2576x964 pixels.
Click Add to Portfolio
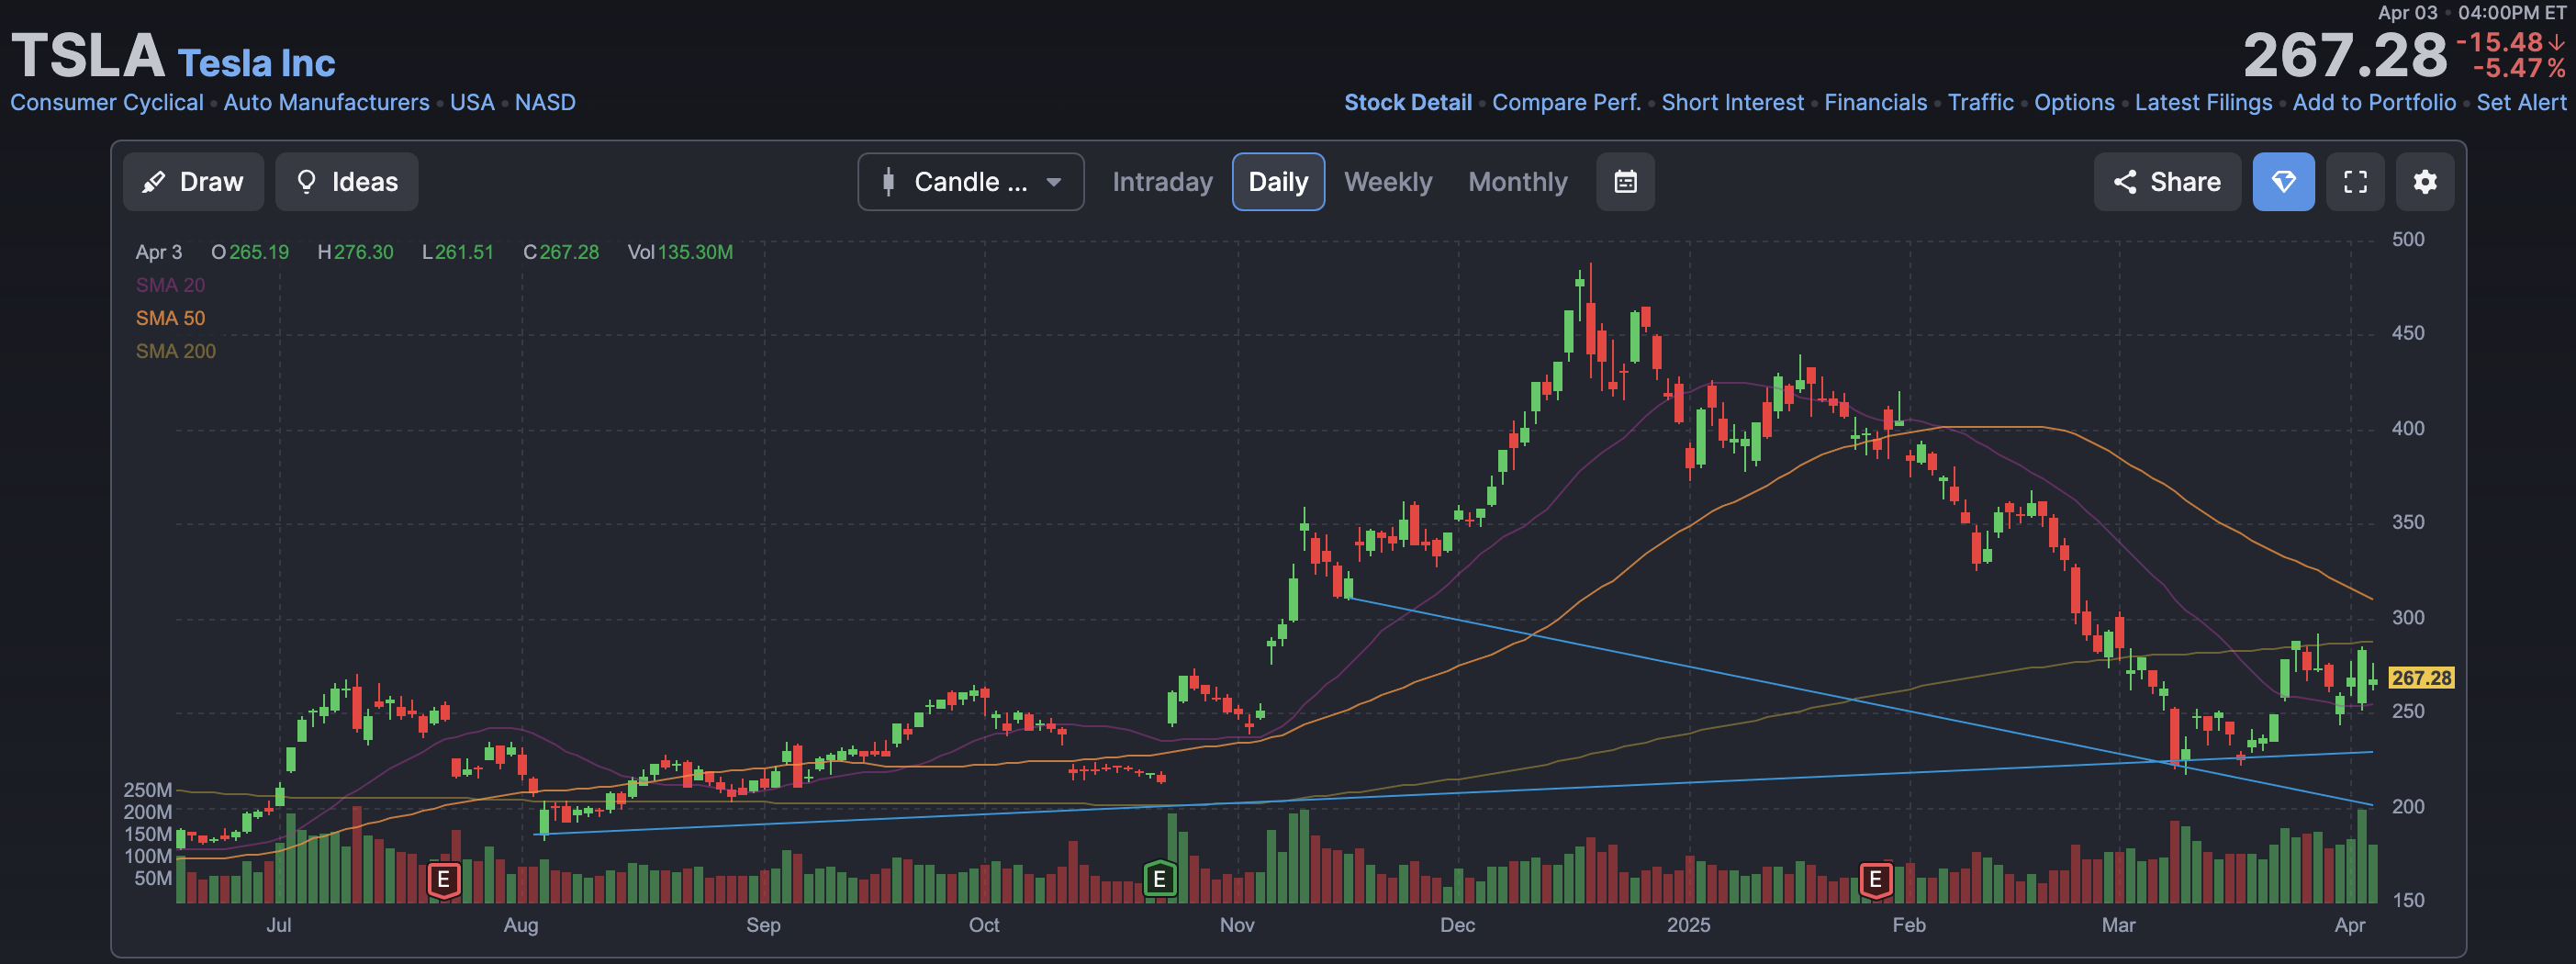click(2374, 102)
